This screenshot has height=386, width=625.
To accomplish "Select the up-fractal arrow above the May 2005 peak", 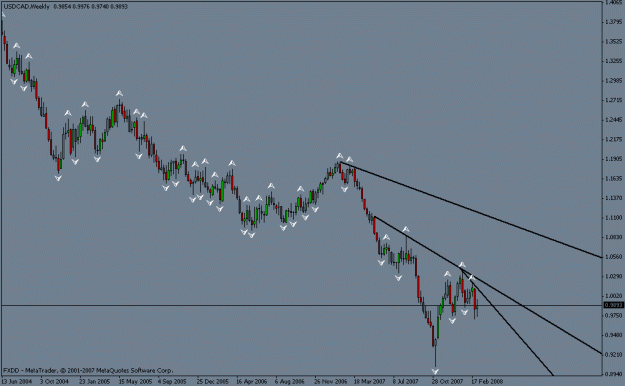I will pos(120,93).
